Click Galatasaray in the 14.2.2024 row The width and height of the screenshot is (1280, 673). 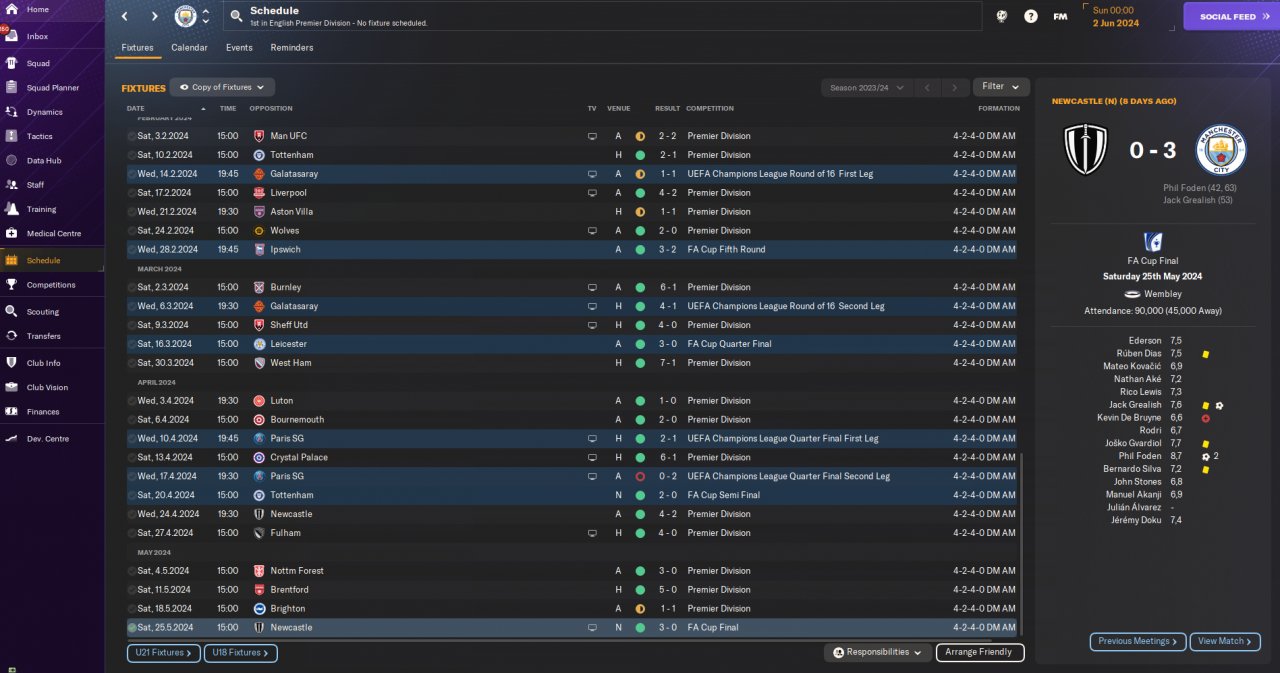tap(294, 174)
